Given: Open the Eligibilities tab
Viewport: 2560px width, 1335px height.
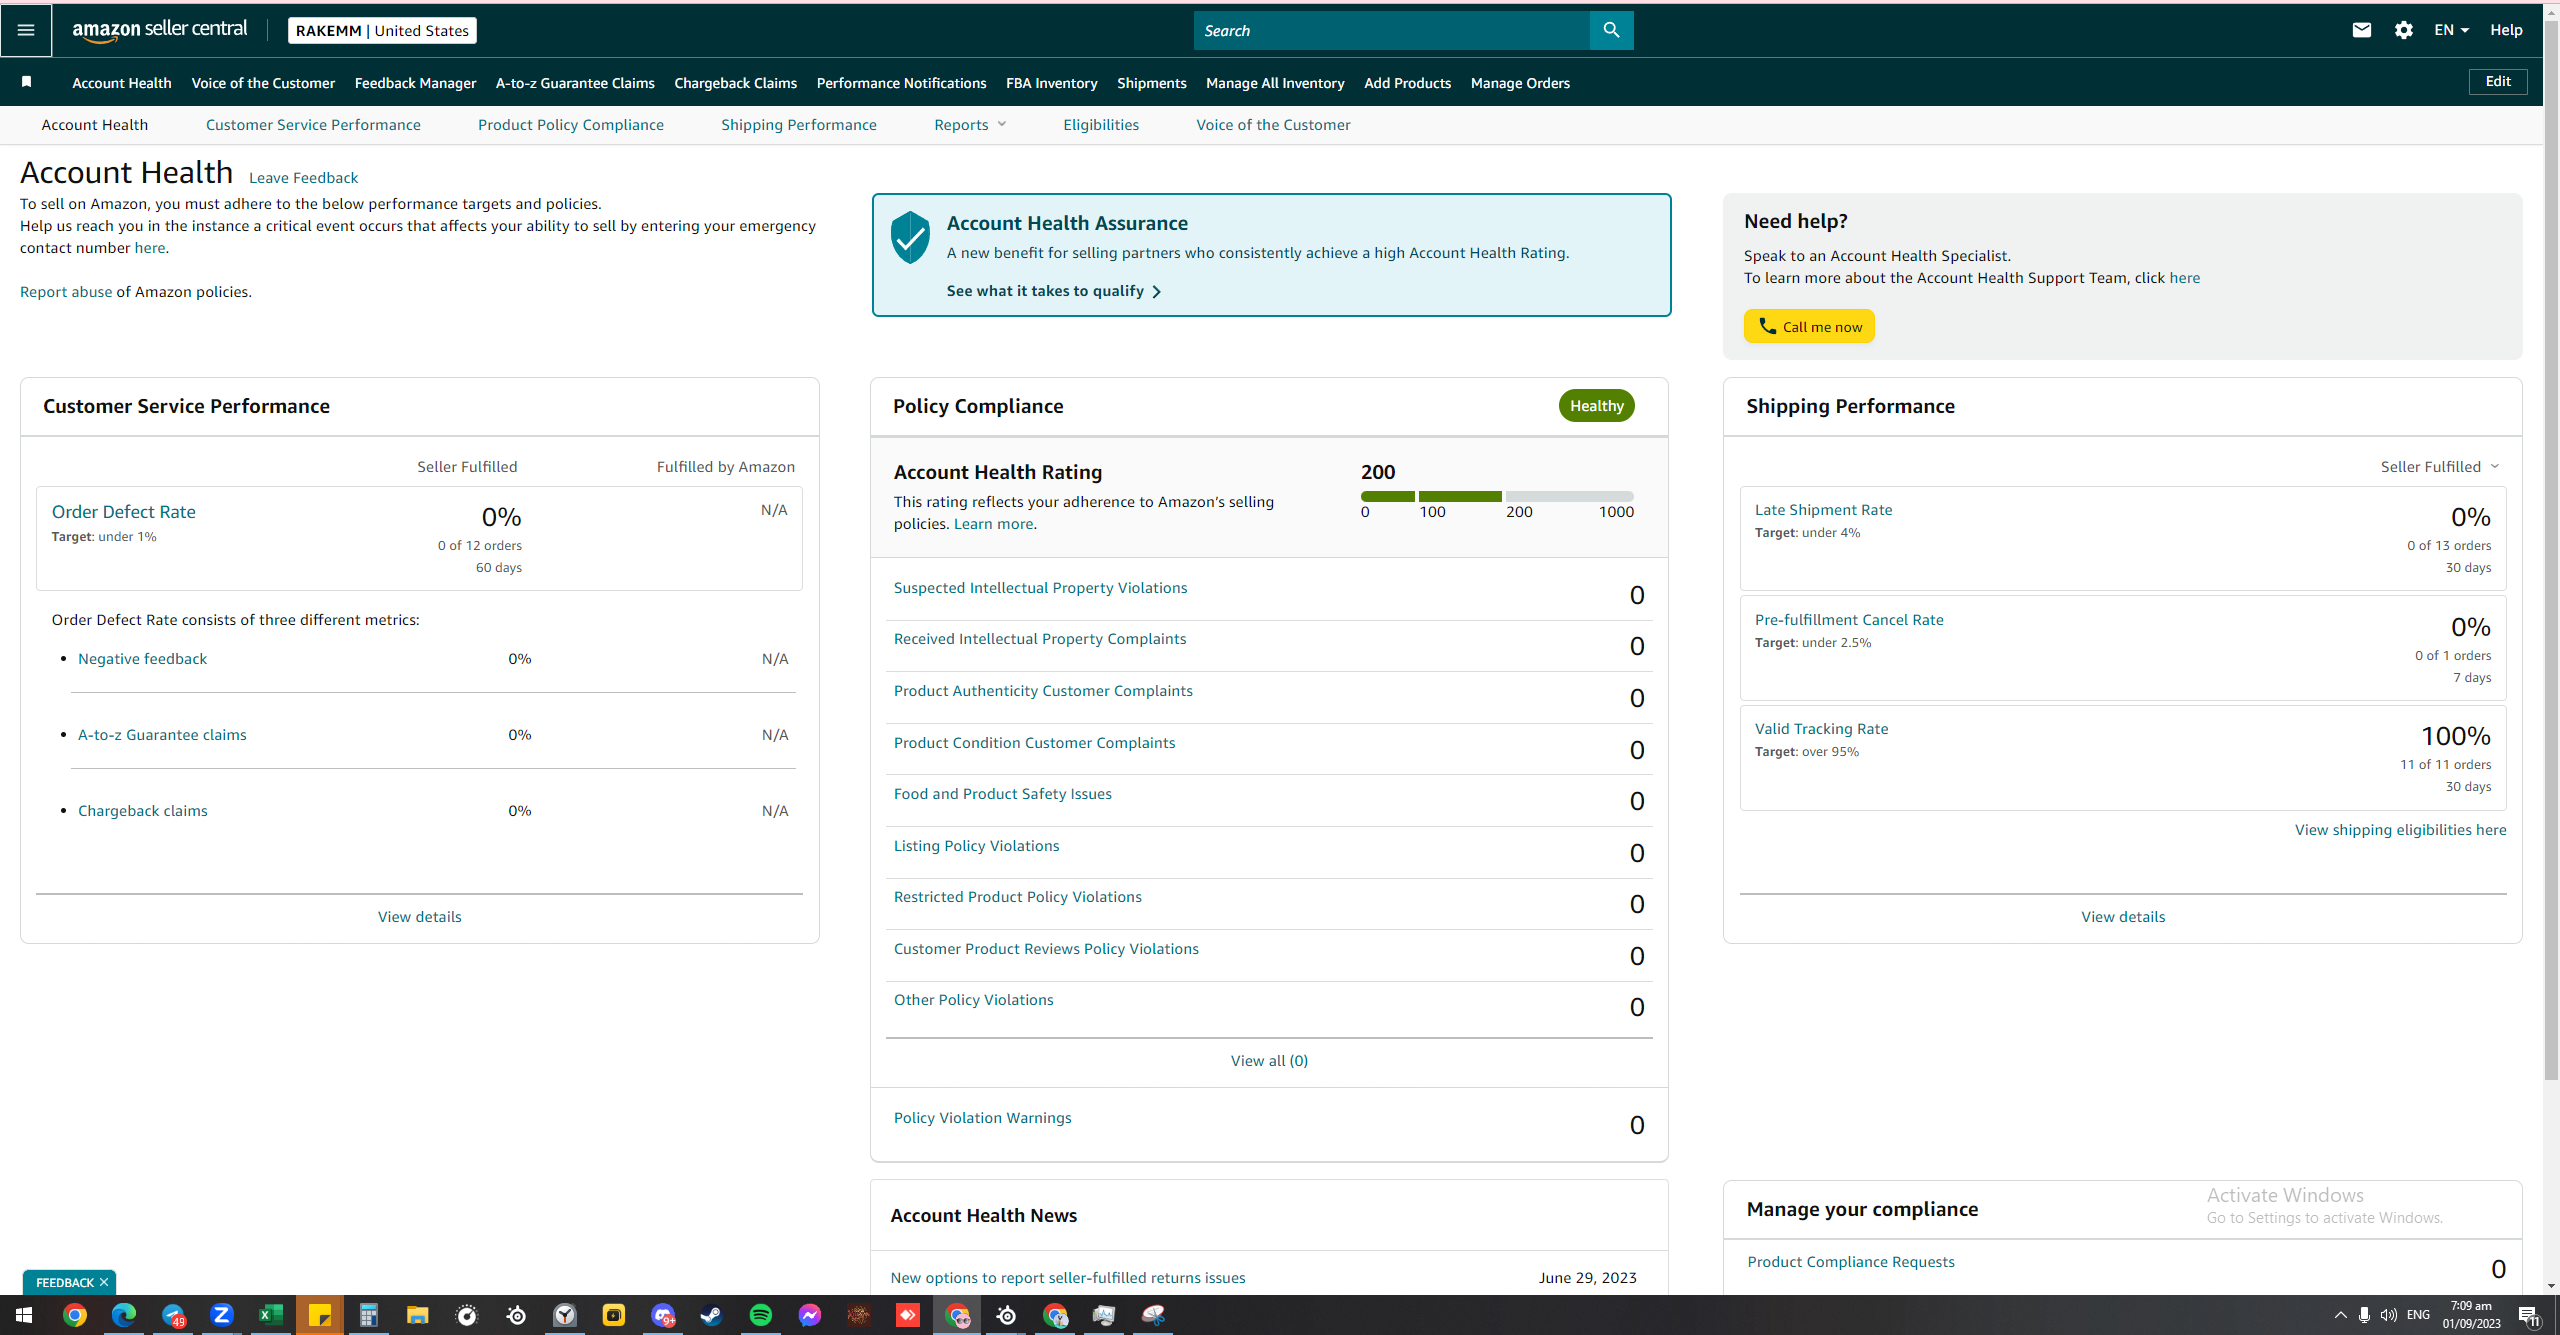Looking at the screenshot, I should [x=1101, y=125].
